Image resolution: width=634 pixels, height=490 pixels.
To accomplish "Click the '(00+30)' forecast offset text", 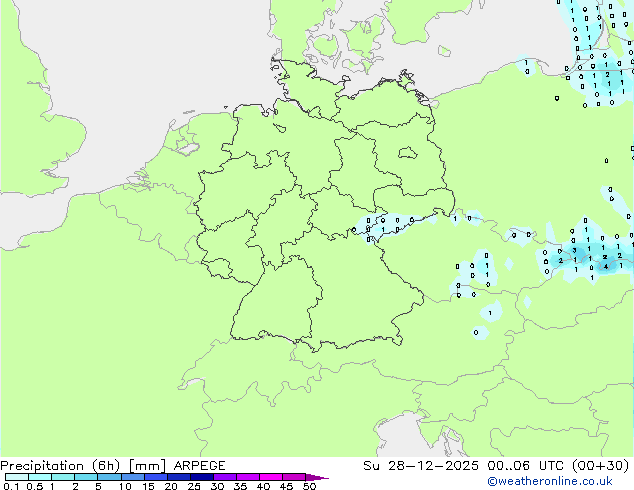I will (600, 466).
